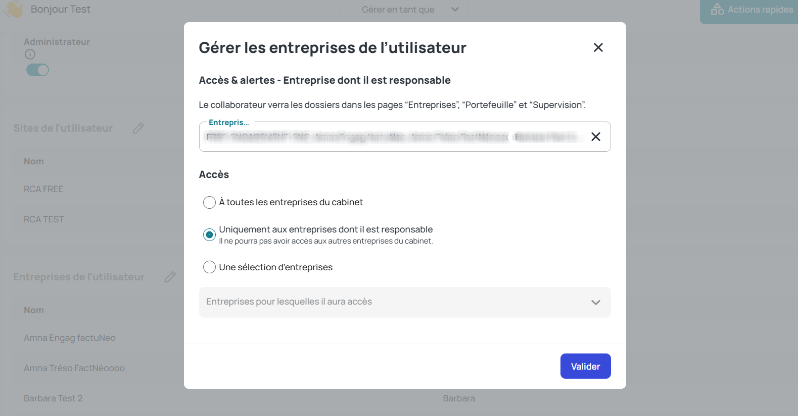
Task: Select Uniquement aux entreprises dont il est responsable
Action: pos(209,235)
